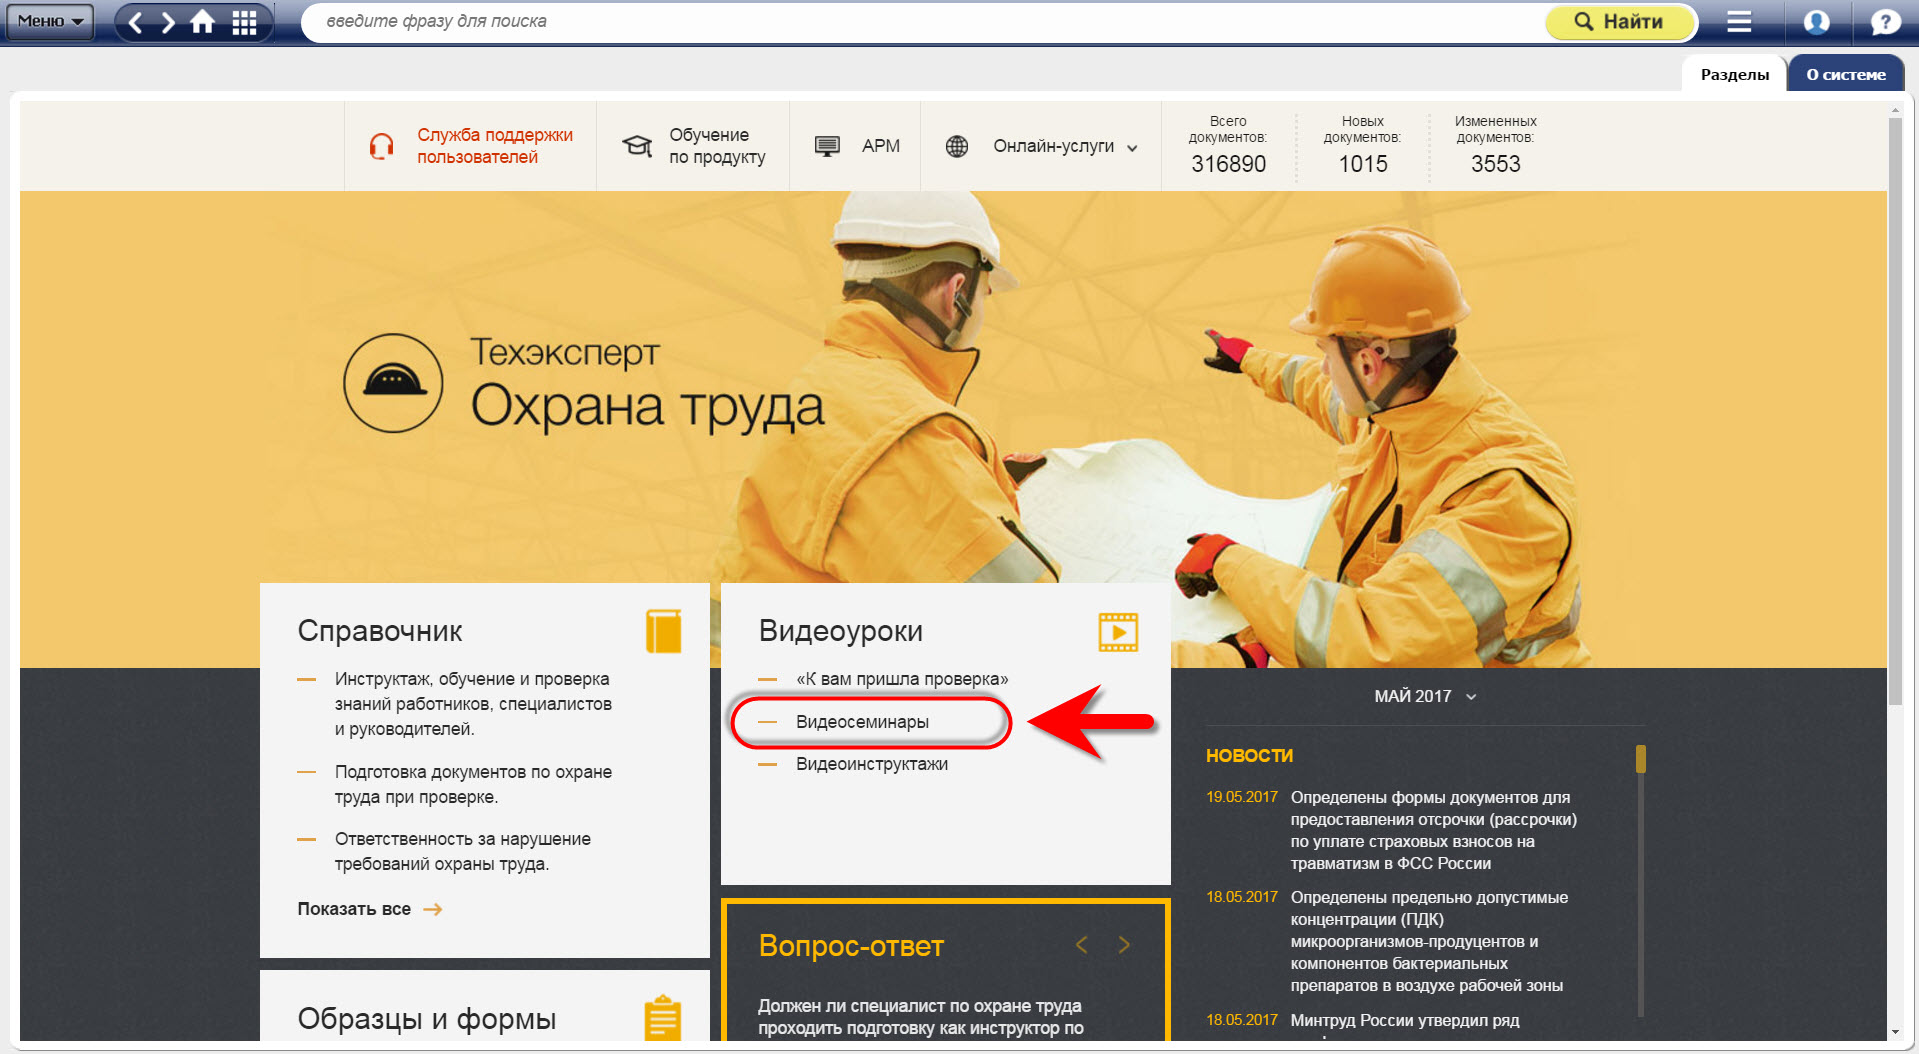Viewport: 1919px width, 1054px height.
Task: Open the МАЙ 2017 month selector
Action: click(1424, 696)
